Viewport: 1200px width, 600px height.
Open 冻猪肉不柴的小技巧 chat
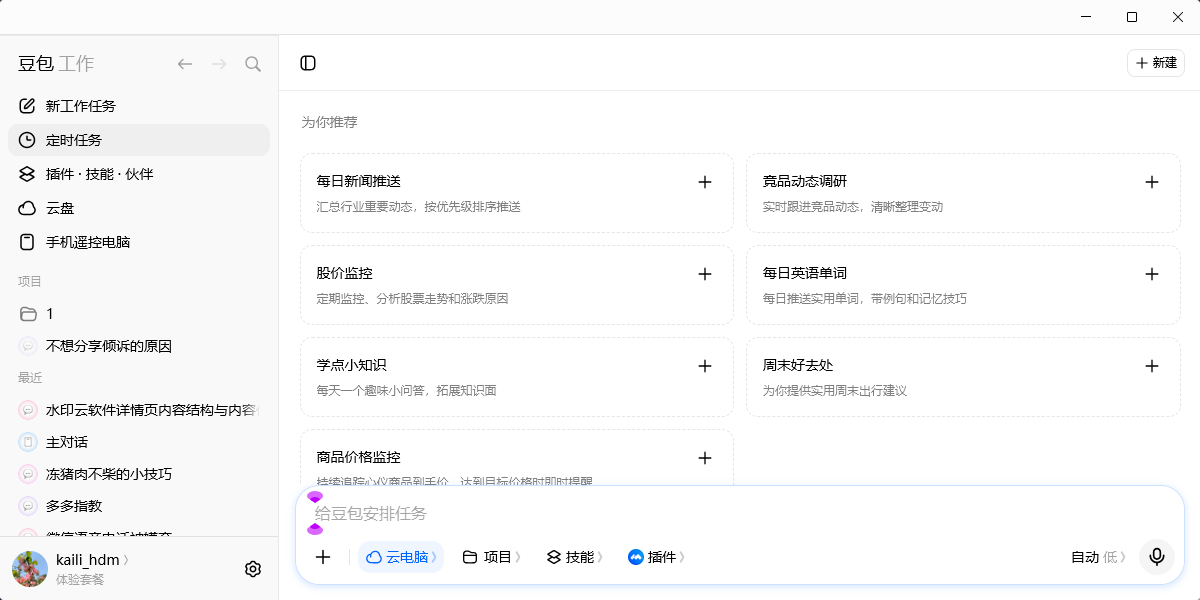(139, 474)
